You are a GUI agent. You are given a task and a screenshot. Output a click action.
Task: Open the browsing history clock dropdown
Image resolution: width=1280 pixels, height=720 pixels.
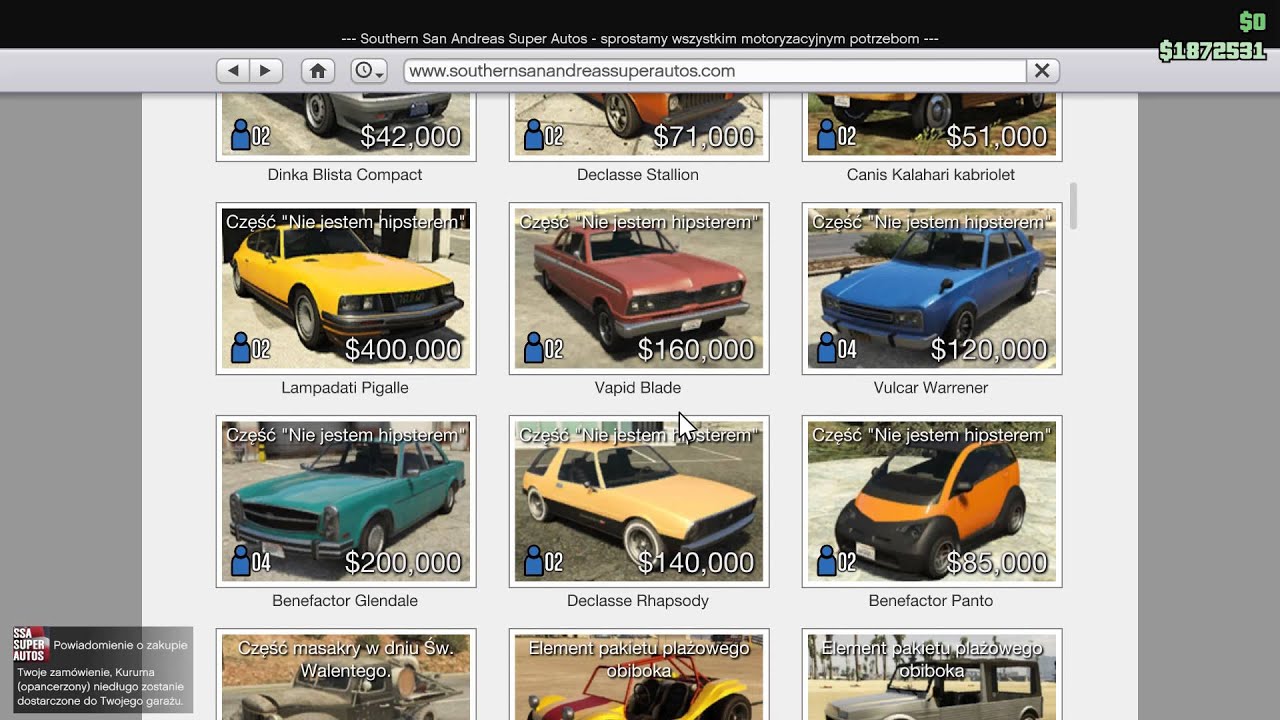coord(369,71)
